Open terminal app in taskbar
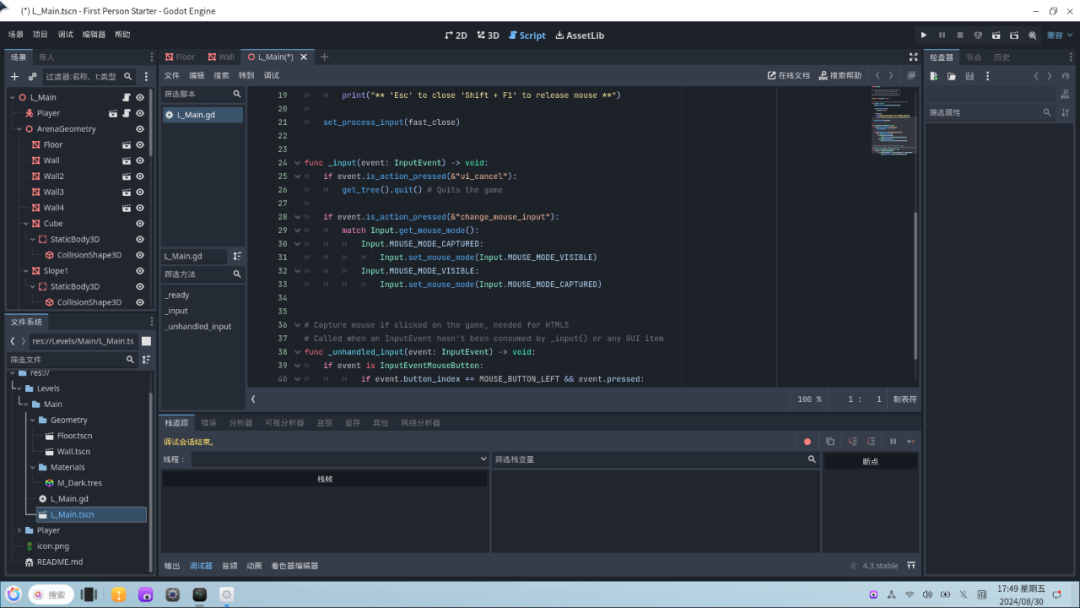 pos(200,594)
